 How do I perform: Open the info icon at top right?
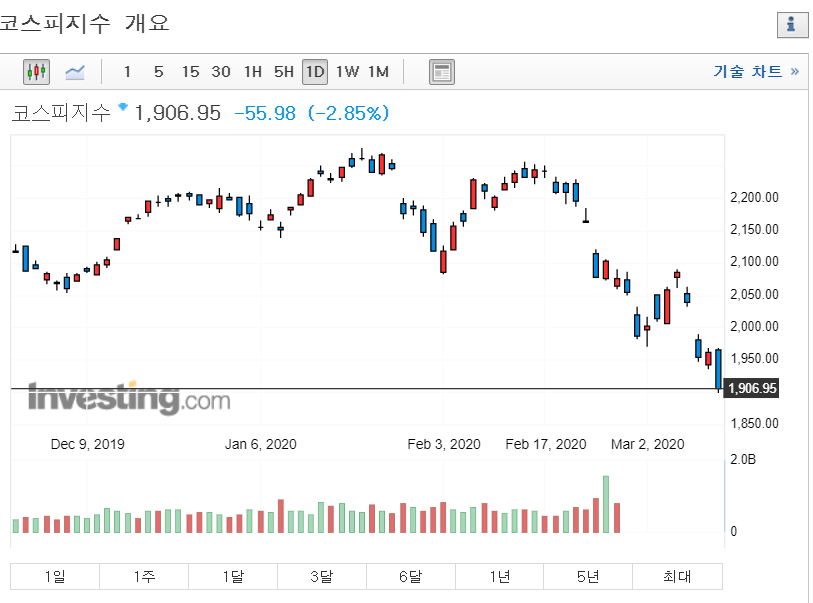tap(792, 24)
